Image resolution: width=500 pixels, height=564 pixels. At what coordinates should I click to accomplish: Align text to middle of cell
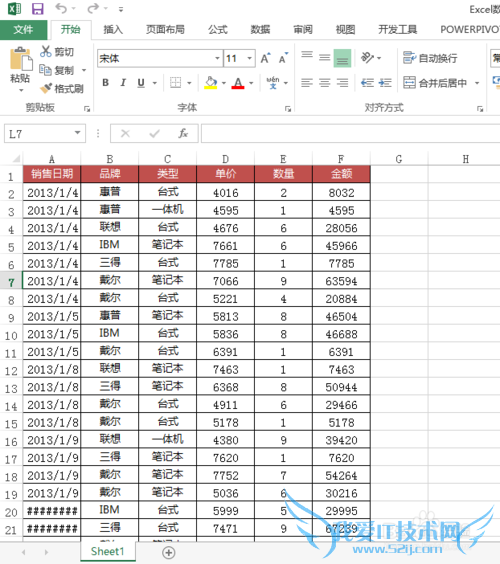point(324,58)
